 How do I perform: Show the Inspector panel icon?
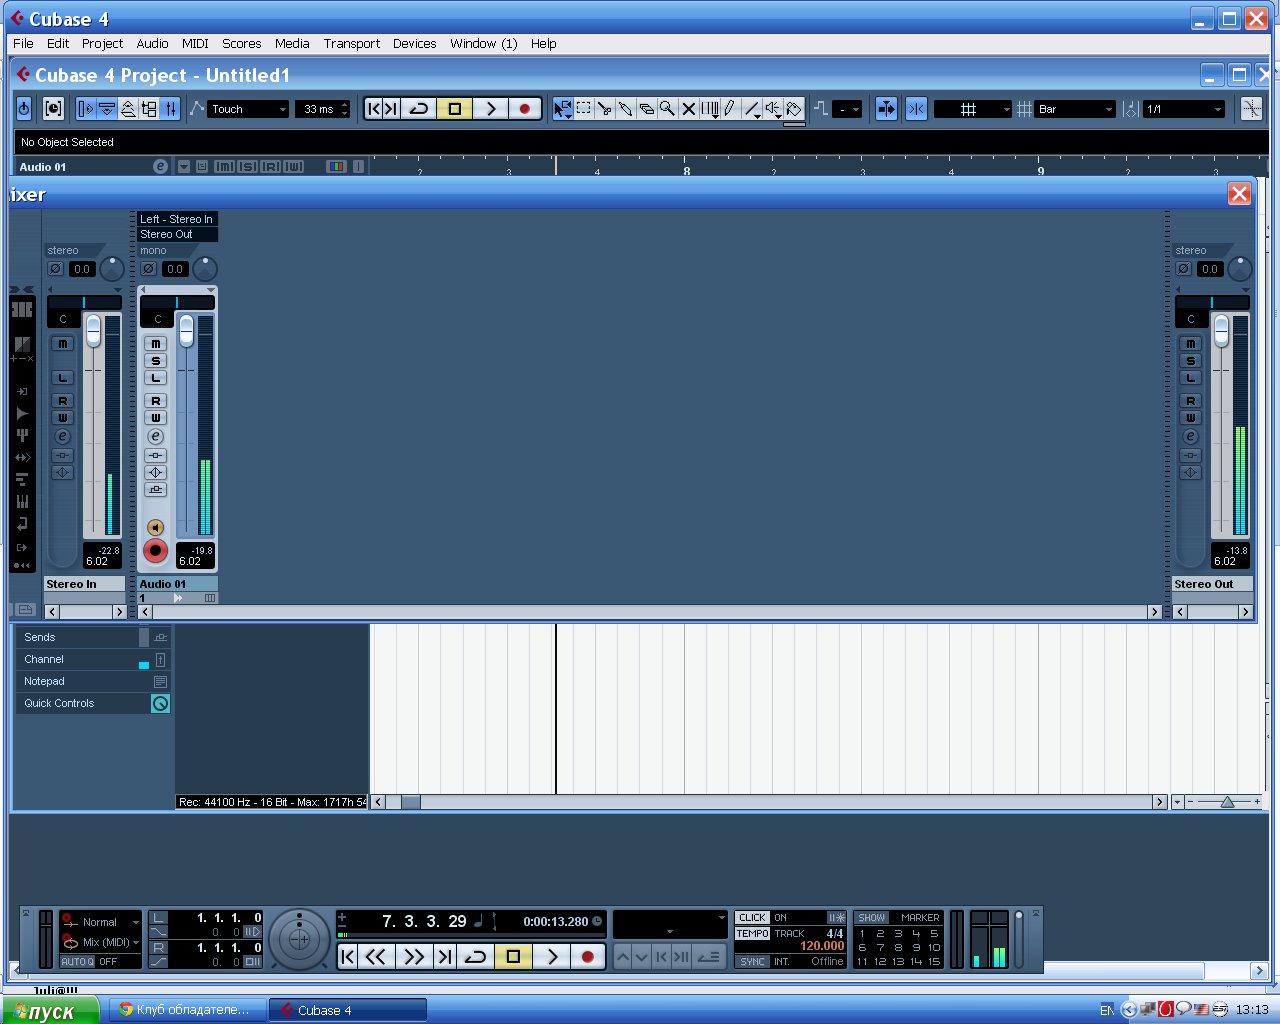tap(86, 109)
